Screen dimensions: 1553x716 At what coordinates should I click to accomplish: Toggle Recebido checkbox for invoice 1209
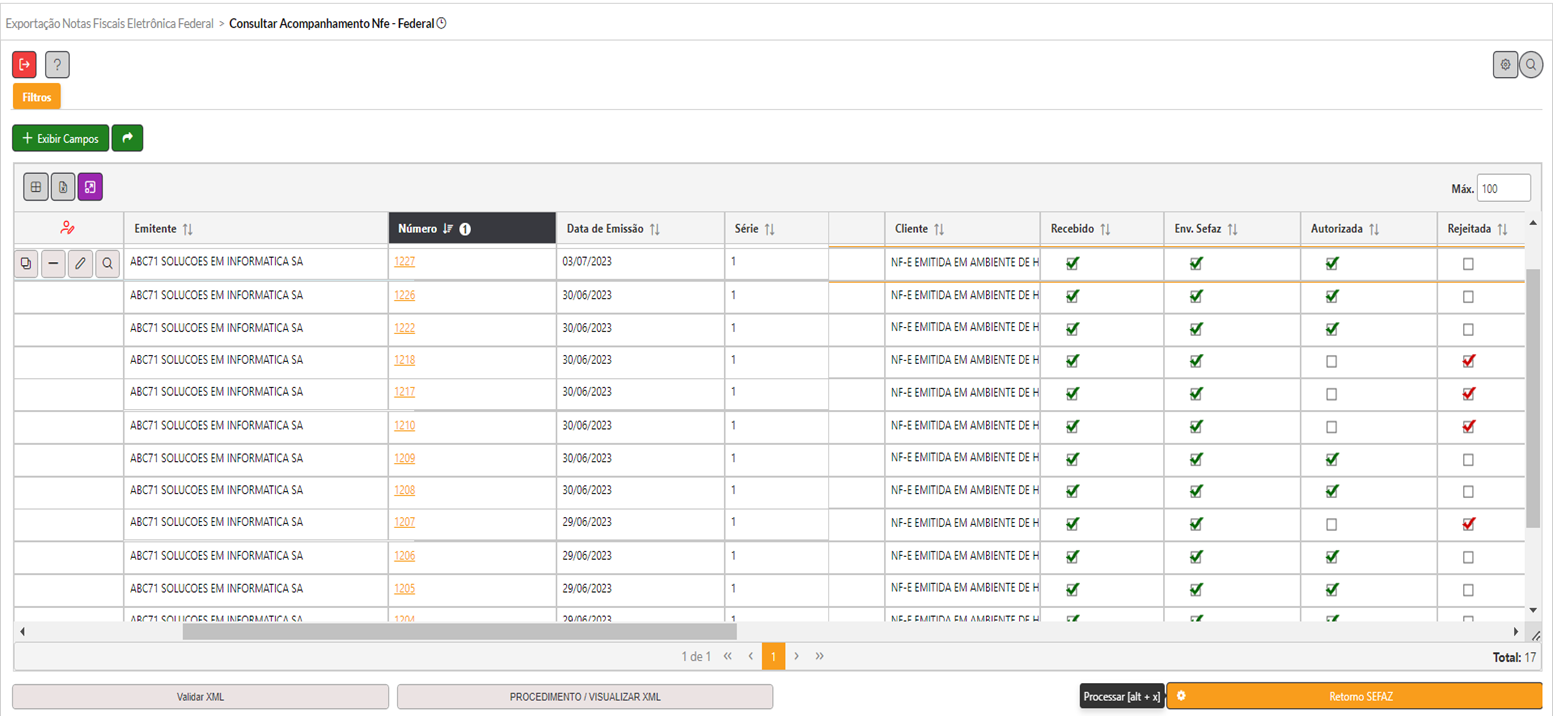pyautogui.click(x=1072, y=459)
